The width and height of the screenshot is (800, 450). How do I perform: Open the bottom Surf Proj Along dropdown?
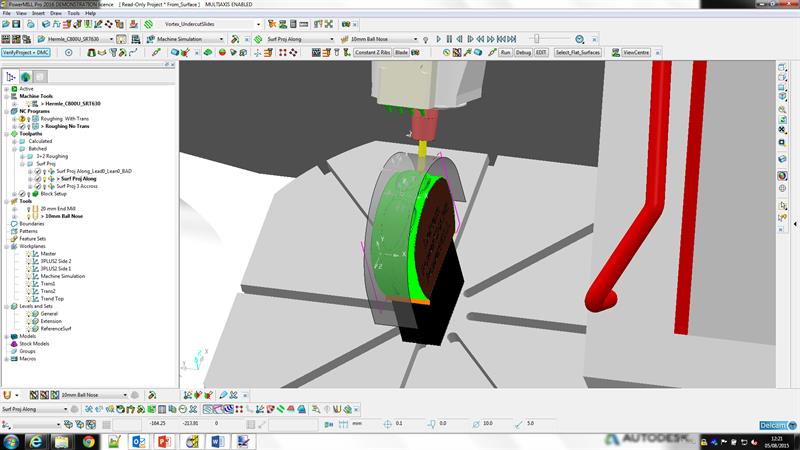(x=65, y=409)
